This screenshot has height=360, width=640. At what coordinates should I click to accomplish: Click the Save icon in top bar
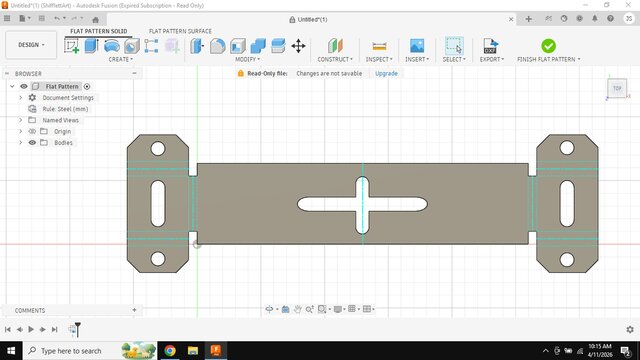point(42,18)
